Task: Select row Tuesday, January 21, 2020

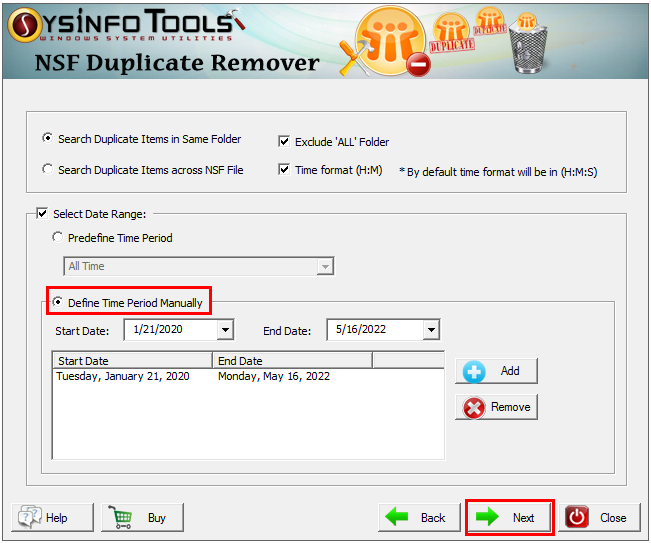Action: click(248, 376)
